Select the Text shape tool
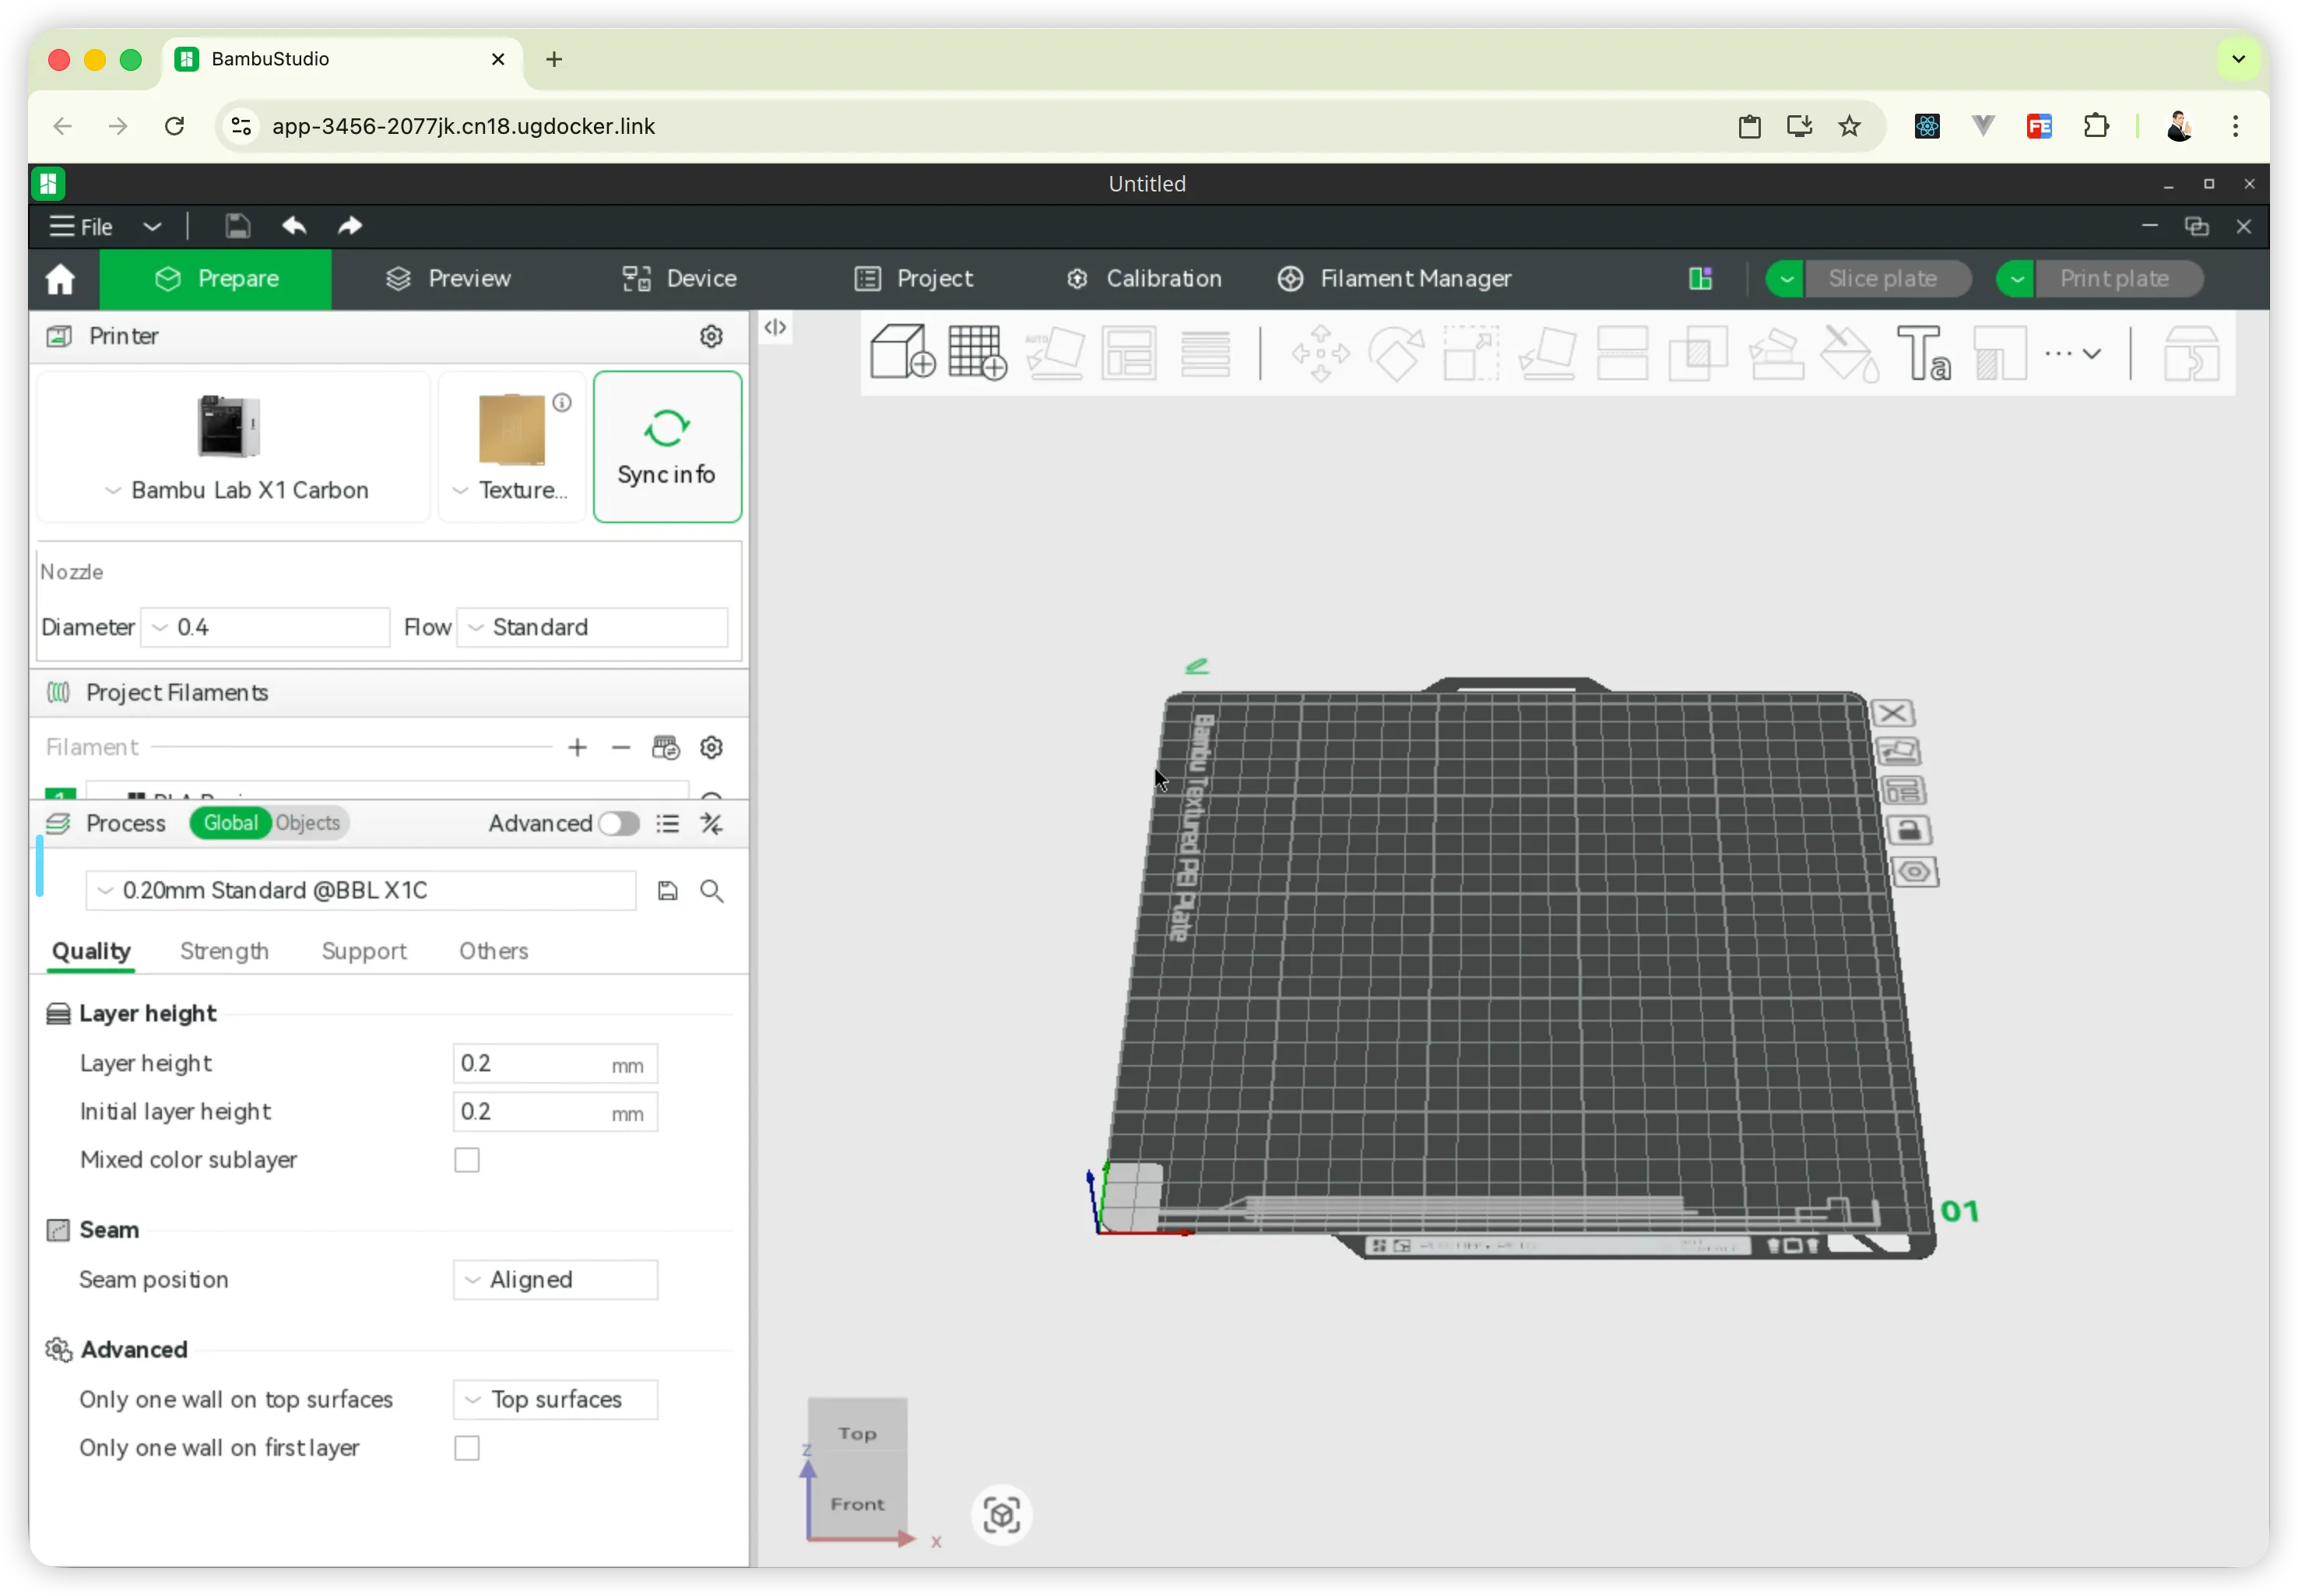The width and height of the screenshot is (2298, 1596). click(x=1924, y=352)
